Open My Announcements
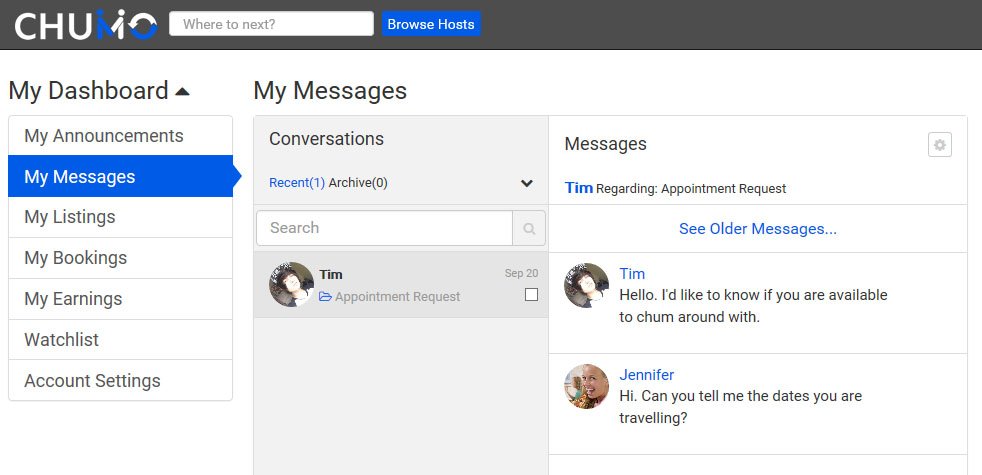The height and width of the screenshot is (475, 982). pyautogui.click(x=120, y=136)
